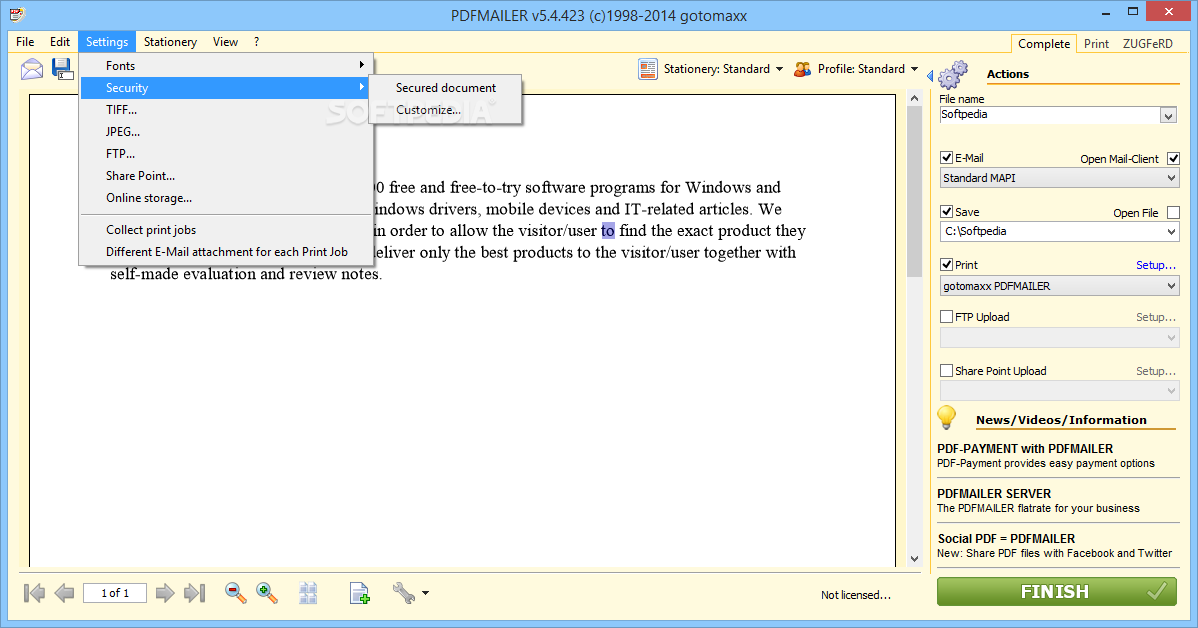The height and width of the screenshot is (628, 1198).
Task: Click the green FINISH button
Action: coord(1057,591)
